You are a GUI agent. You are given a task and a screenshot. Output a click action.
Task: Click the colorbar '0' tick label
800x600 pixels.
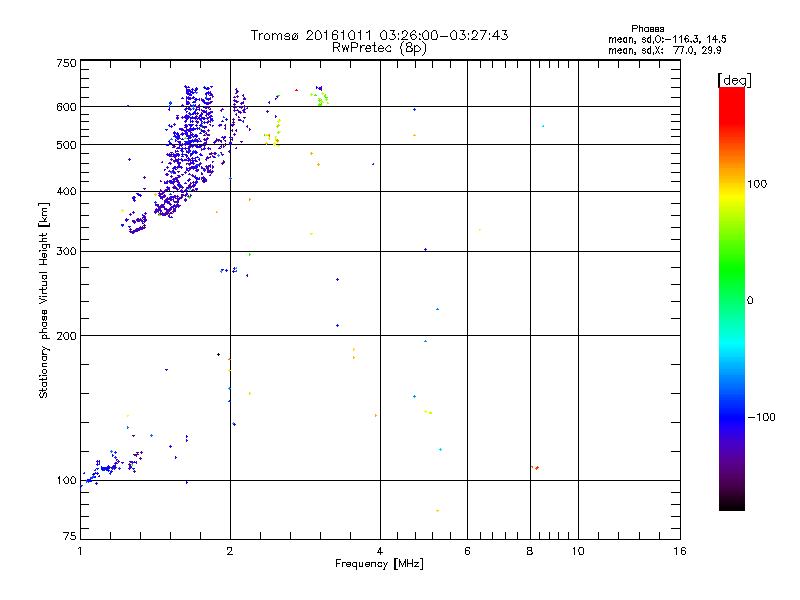click(x=750, y=301)
